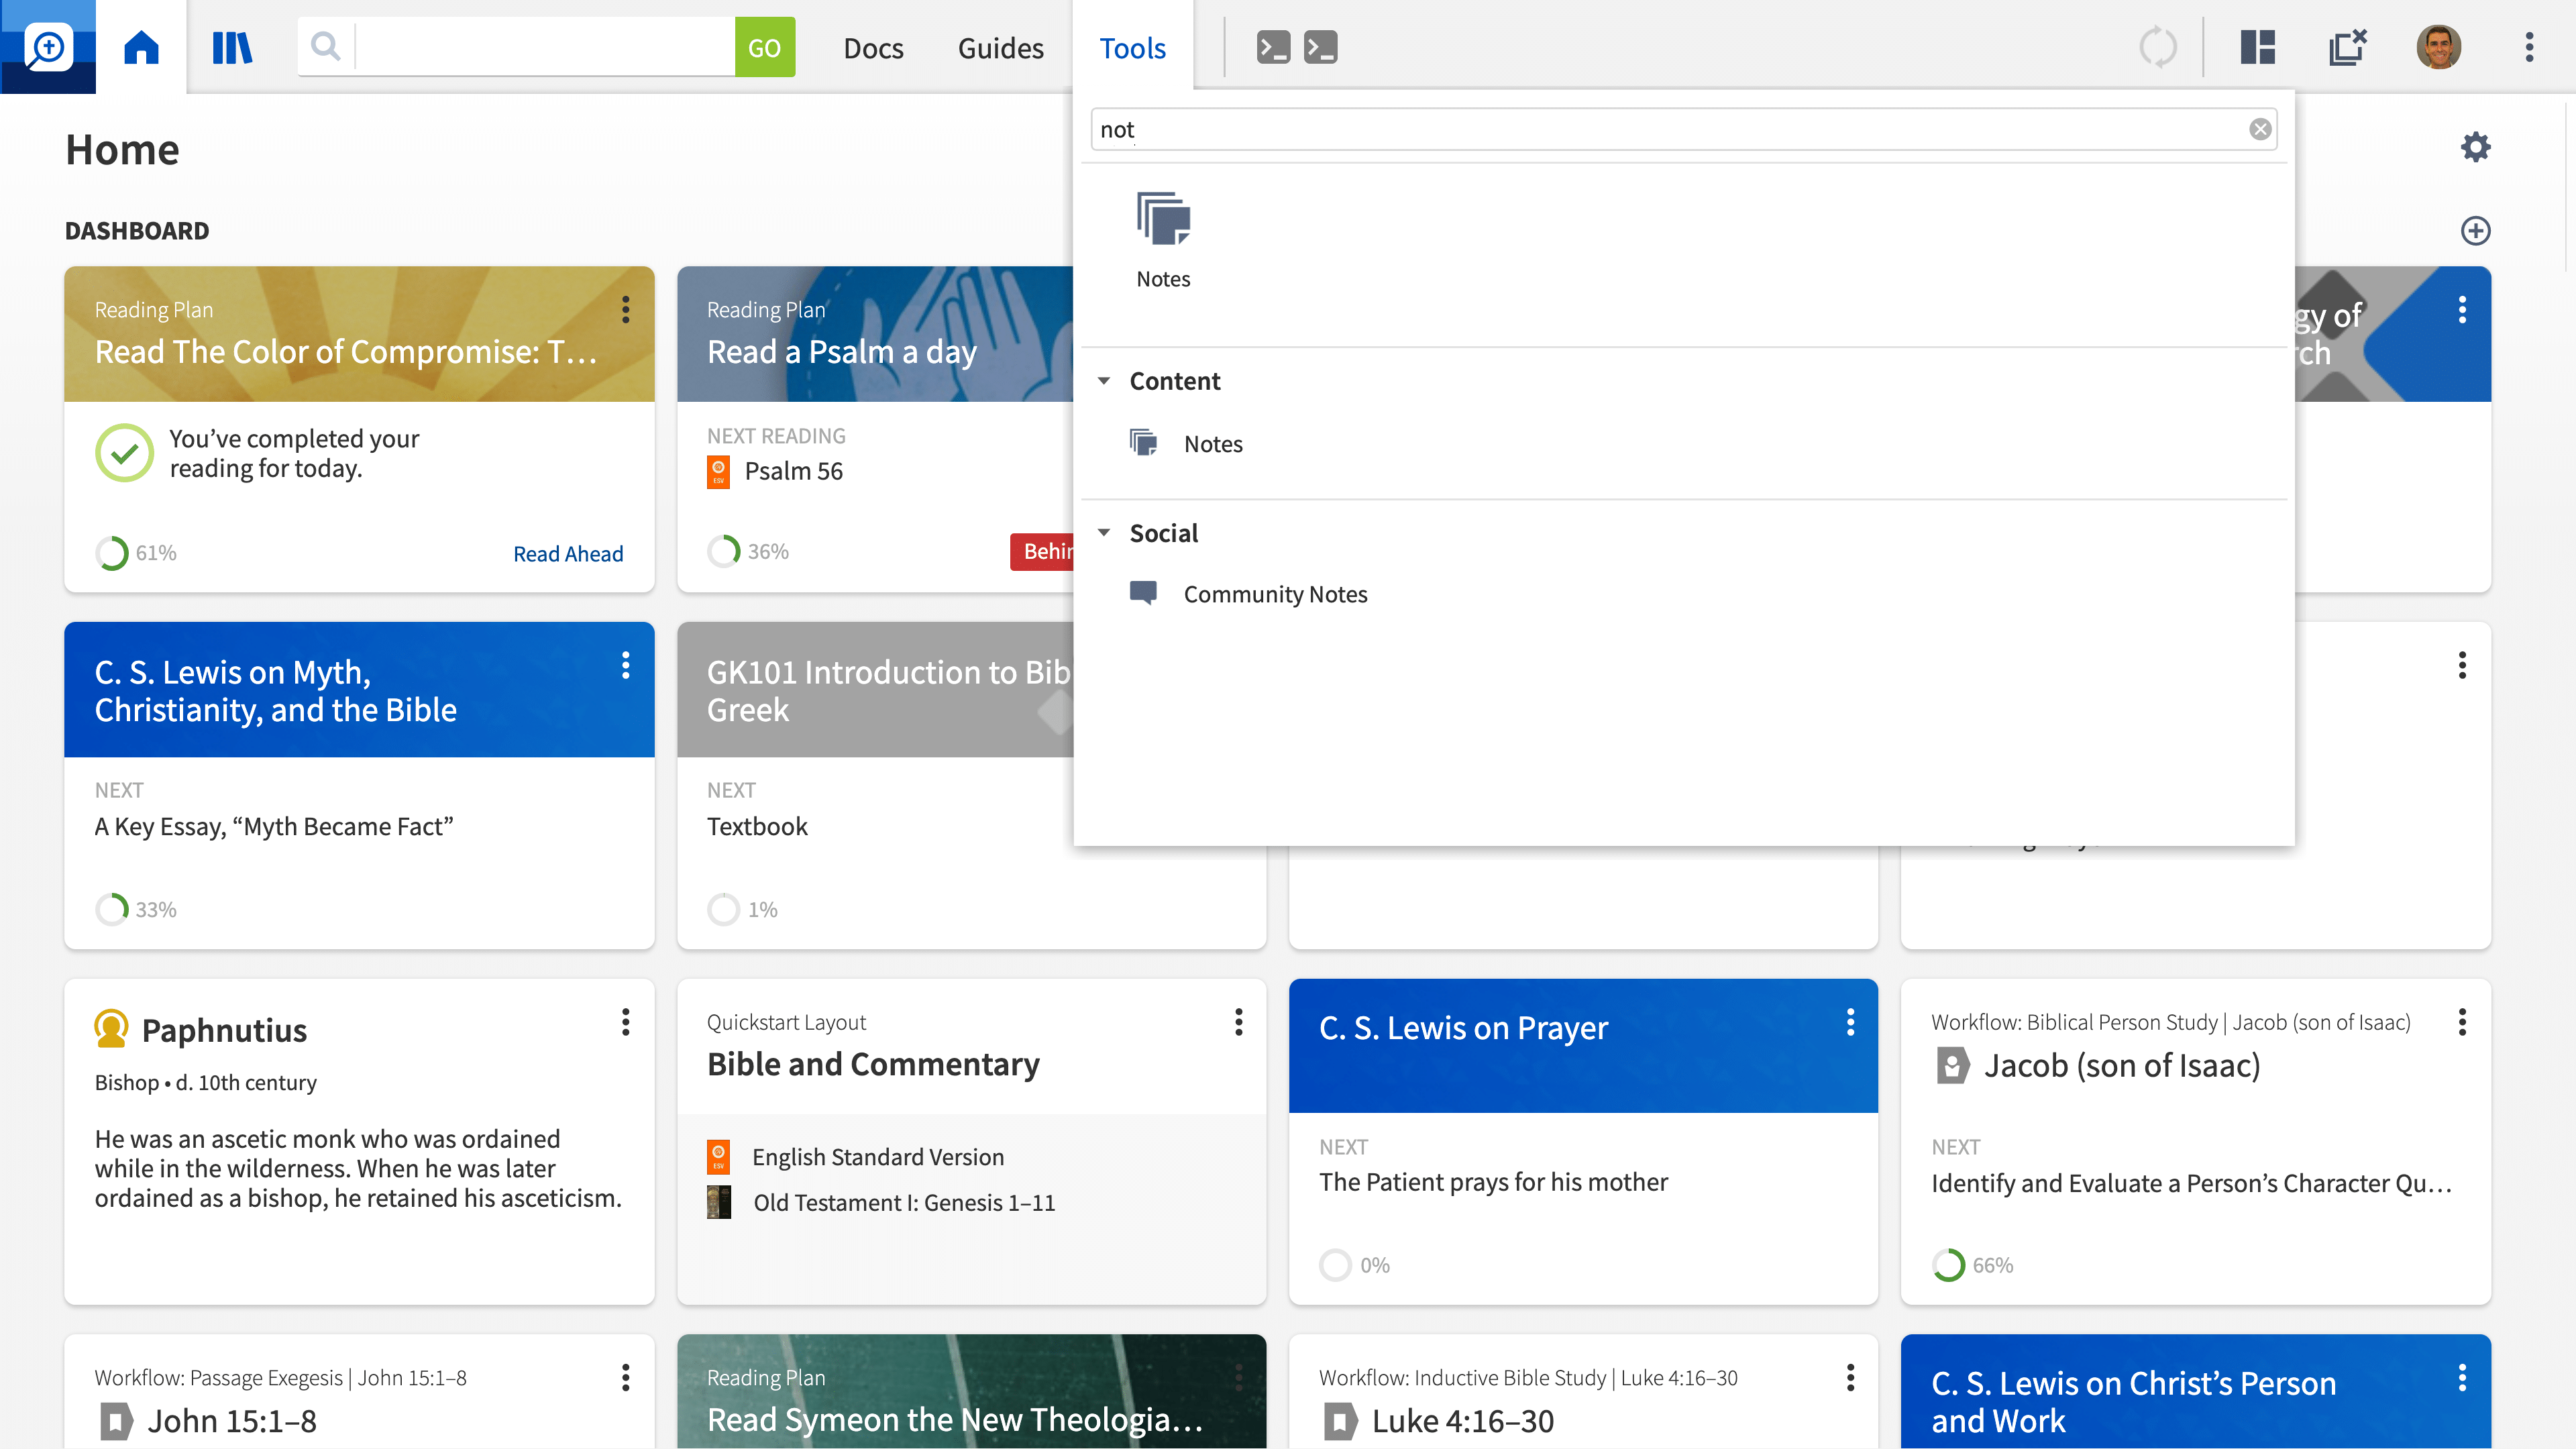This screenshot has width=2576, height=1449.
Task: Click the sync status icon
Action: coord(2157,47)
